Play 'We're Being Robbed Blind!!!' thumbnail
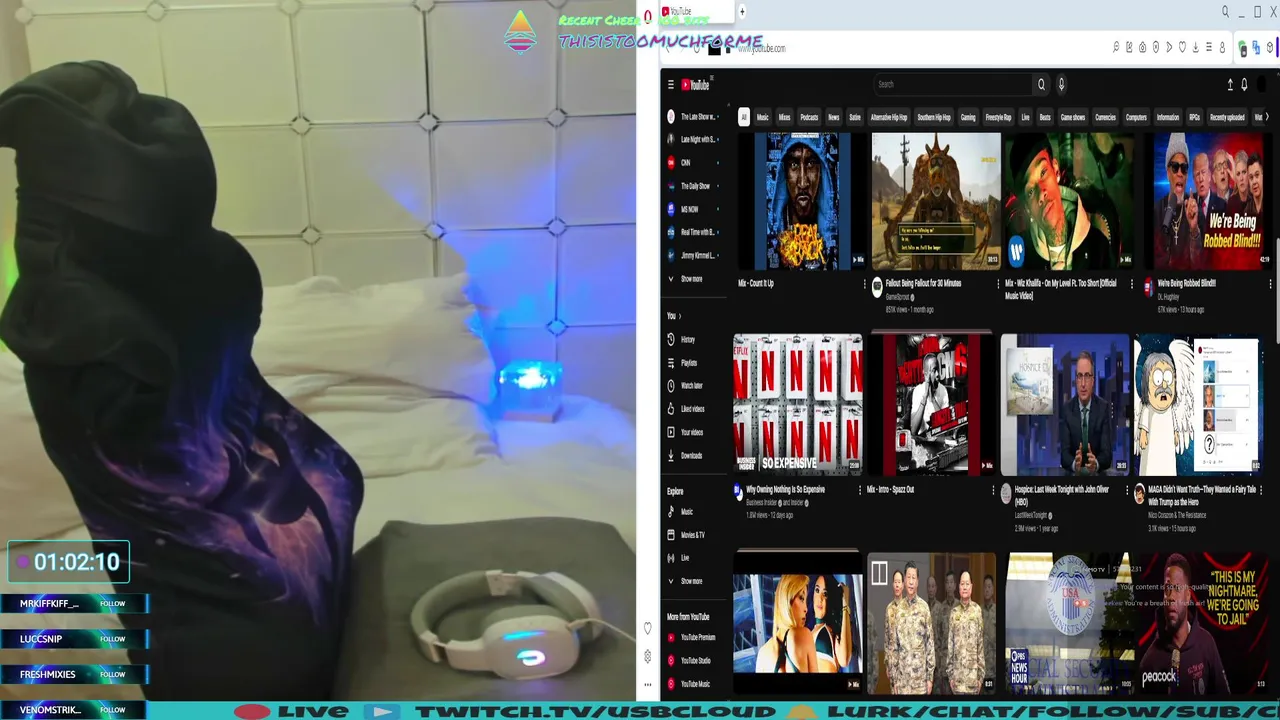 tap(1208, 201)
